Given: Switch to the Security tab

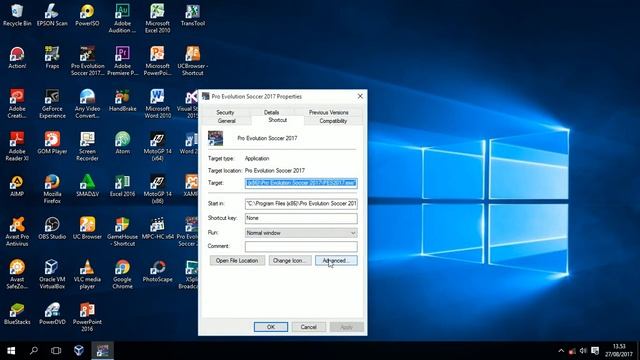Looking at the screenshot, I should click(225, 112).
